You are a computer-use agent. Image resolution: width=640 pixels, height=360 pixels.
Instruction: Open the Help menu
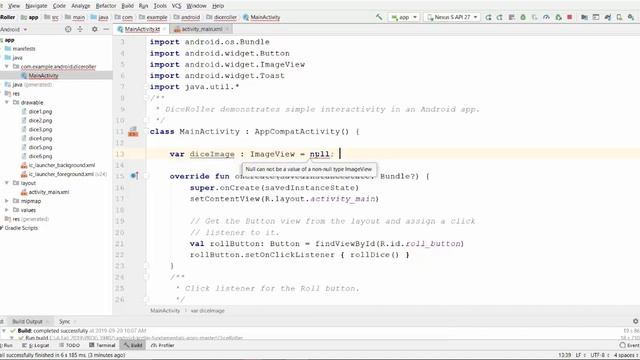(x=218, y=6)
